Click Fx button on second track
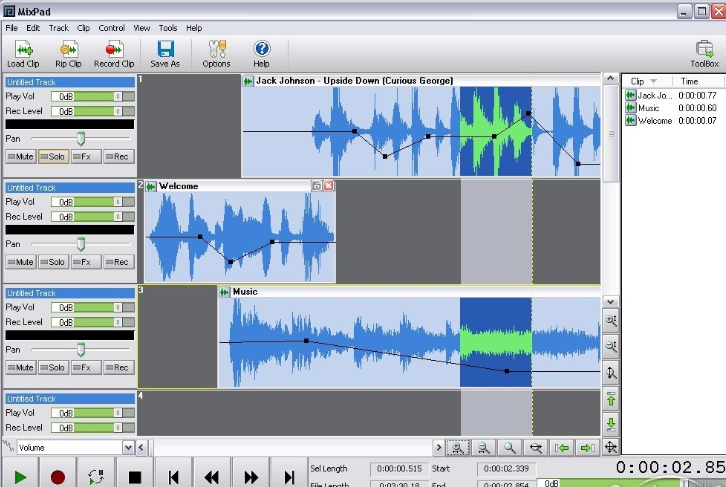This screenshot has width=726, height=487. tap(85, 262)
